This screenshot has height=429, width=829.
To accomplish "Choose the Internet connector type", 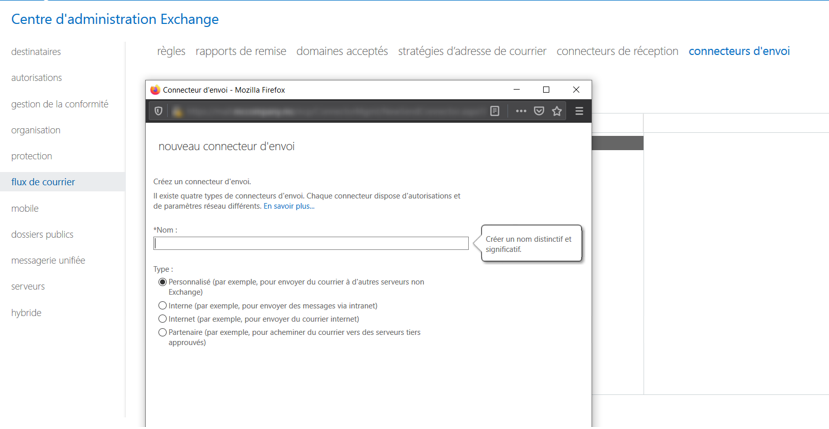I will pyautogui.click(x=162, y=319).
